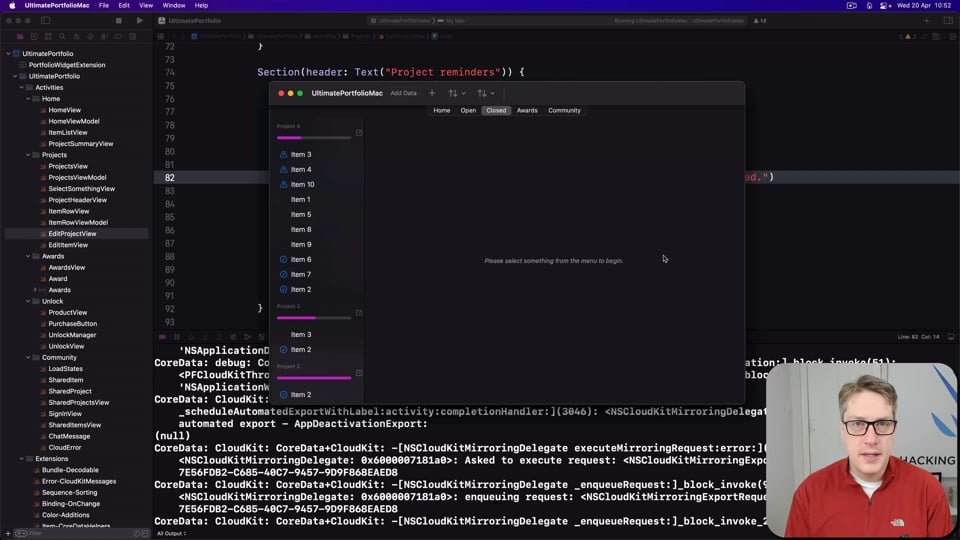The width and height of the screenshot is (960, 540).
Task: Click the plus button in UltimatePortfolioMac toolbar
Action: point(432,93)
